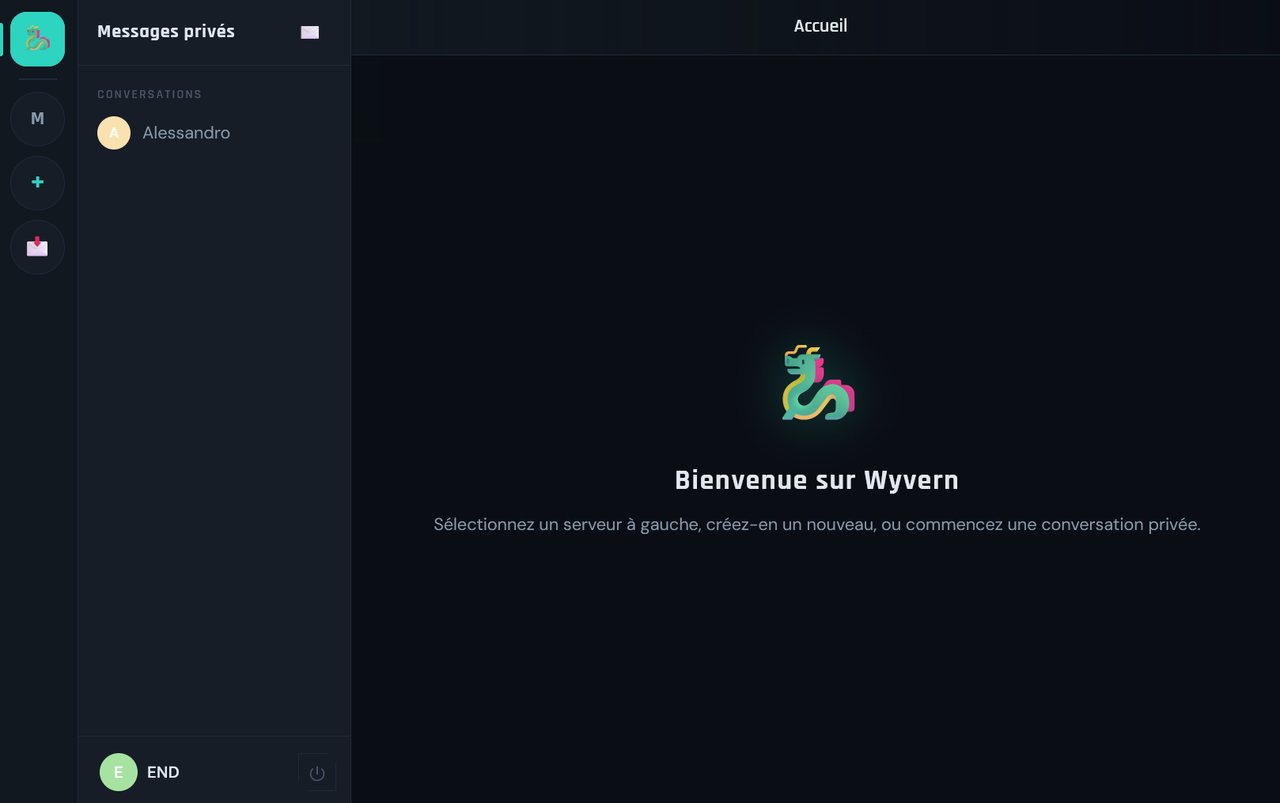
Task: Open the conversation with Alessandro
Action: pyautogui.click(x=214, y=133)
